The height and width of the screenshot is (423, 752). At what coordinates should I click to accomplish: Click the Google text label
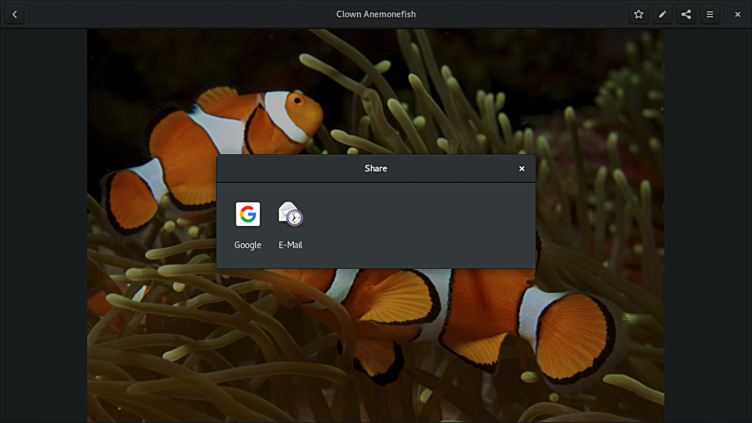click(247, 245)
